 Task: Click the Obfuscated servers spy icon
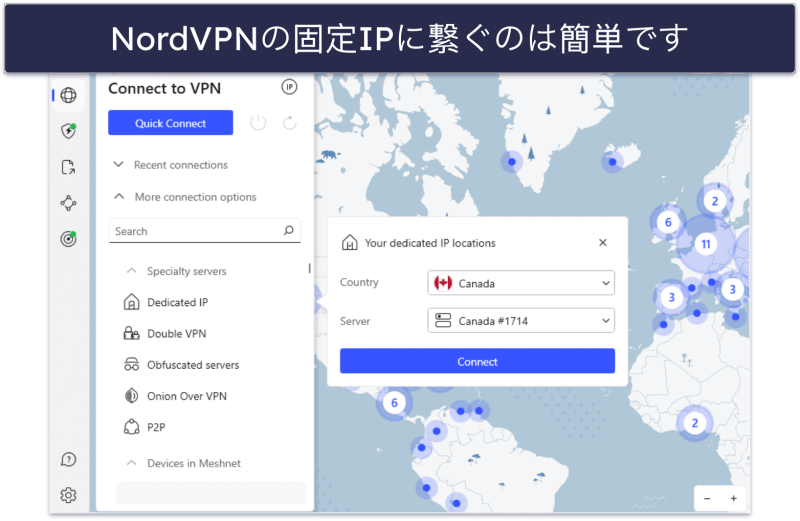[132, 364]
